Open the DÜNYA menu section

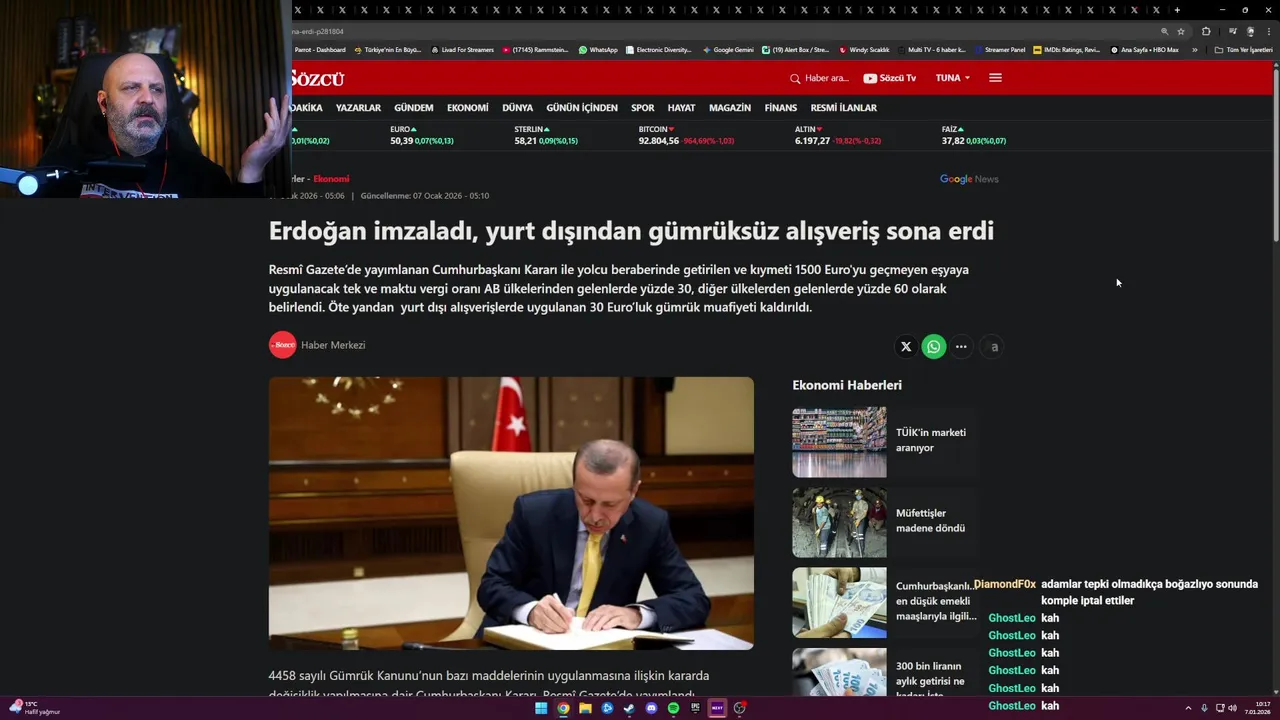point(517,108)
